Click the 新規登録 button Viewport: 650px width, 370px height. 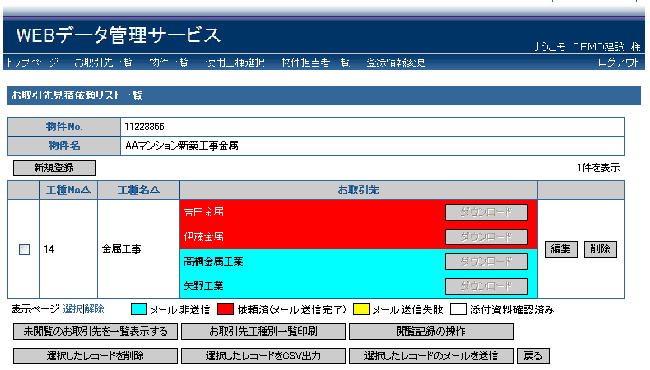(54, 168)
